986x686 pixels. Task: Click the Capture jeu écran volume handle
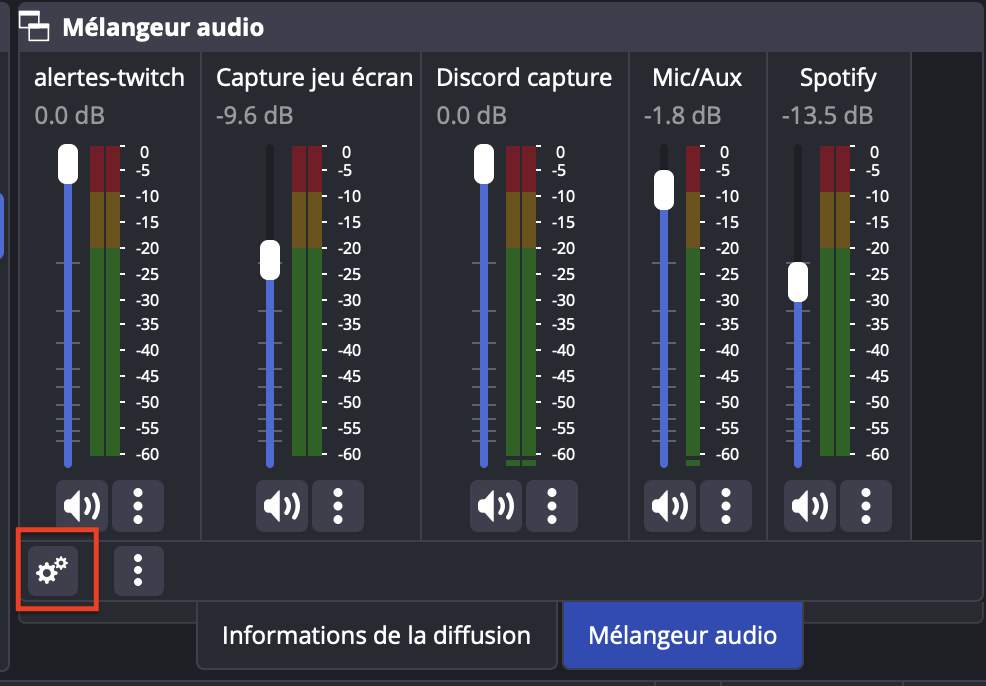[x=270, y=260]
